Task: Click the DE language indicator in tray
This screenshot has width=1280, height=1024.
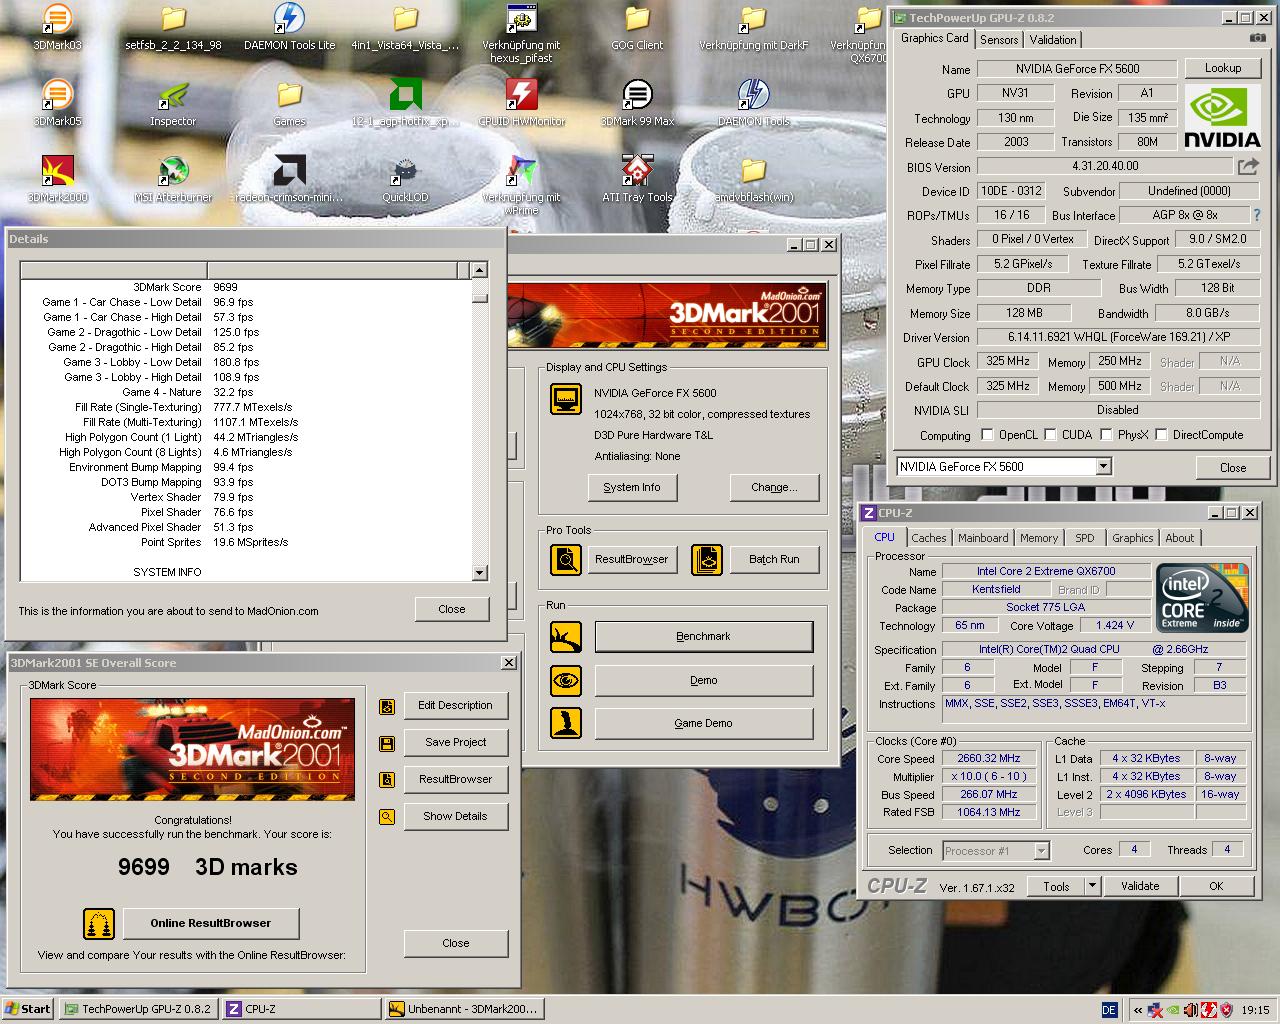Action: (x=1109, y=1010)
